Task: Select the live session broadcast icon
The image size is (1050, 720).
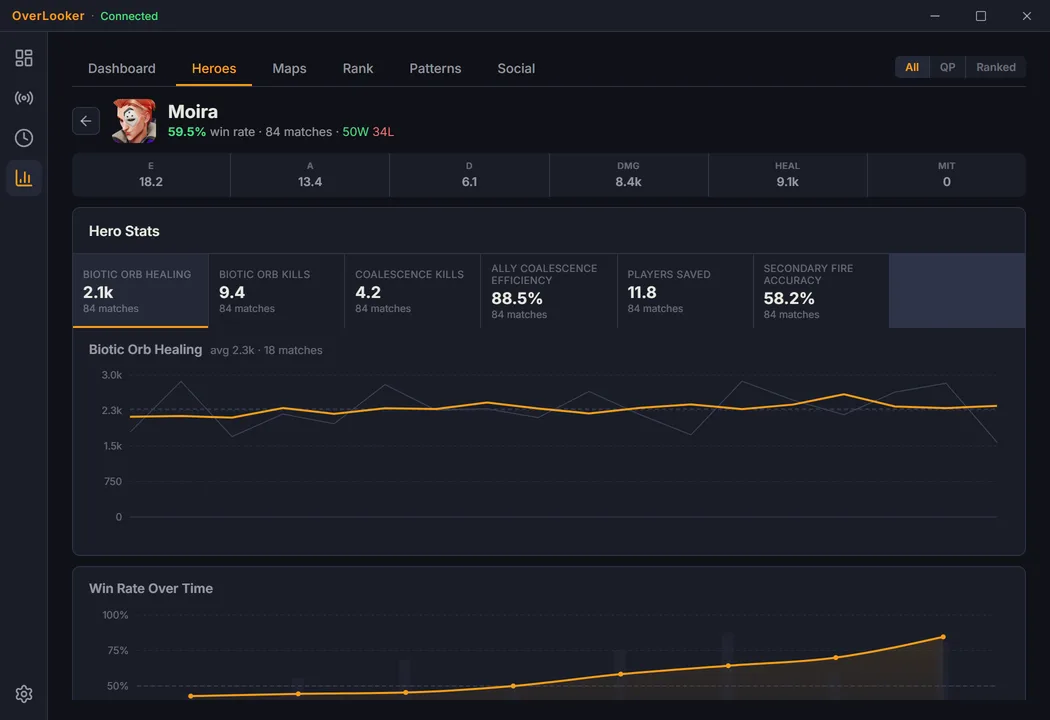Action: click(x=24, y=97)
